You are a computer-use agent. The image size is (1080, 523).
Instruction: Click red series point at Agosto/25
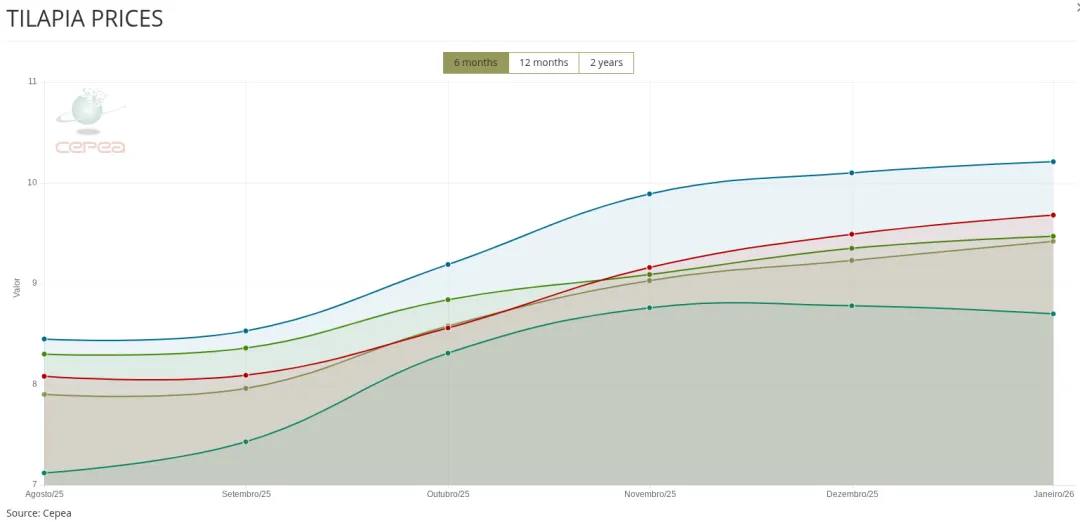tap(44, 376)
